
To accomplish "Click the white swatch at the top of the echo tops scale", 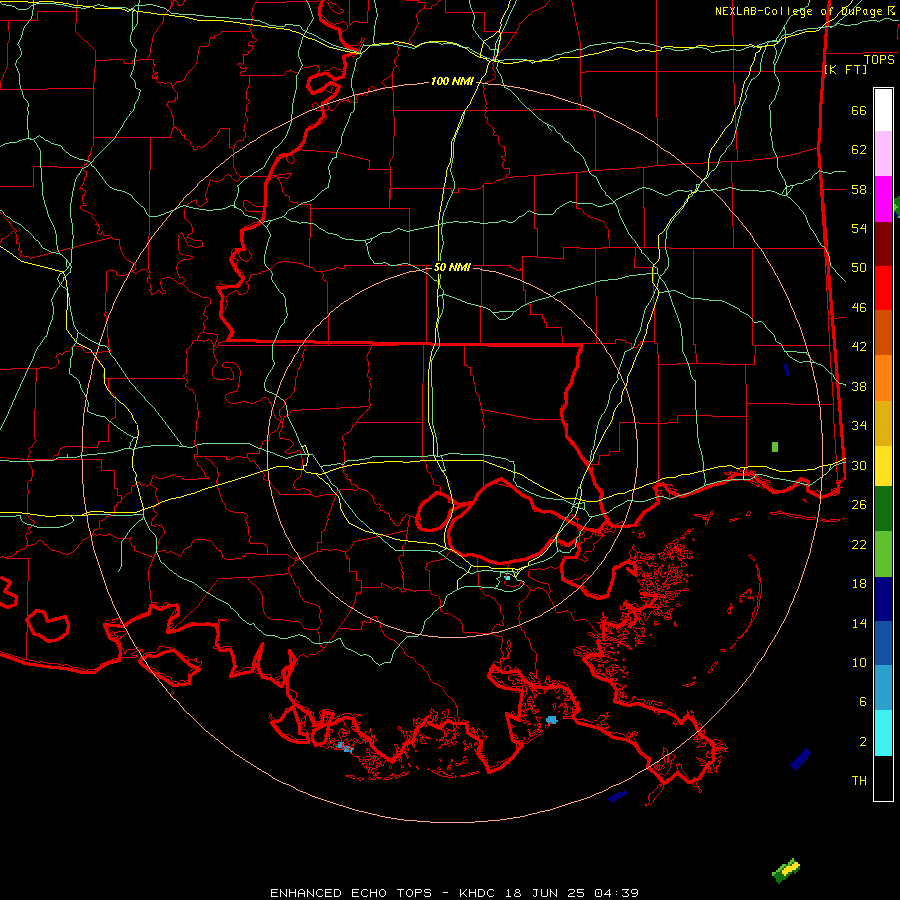I will 883,110.
